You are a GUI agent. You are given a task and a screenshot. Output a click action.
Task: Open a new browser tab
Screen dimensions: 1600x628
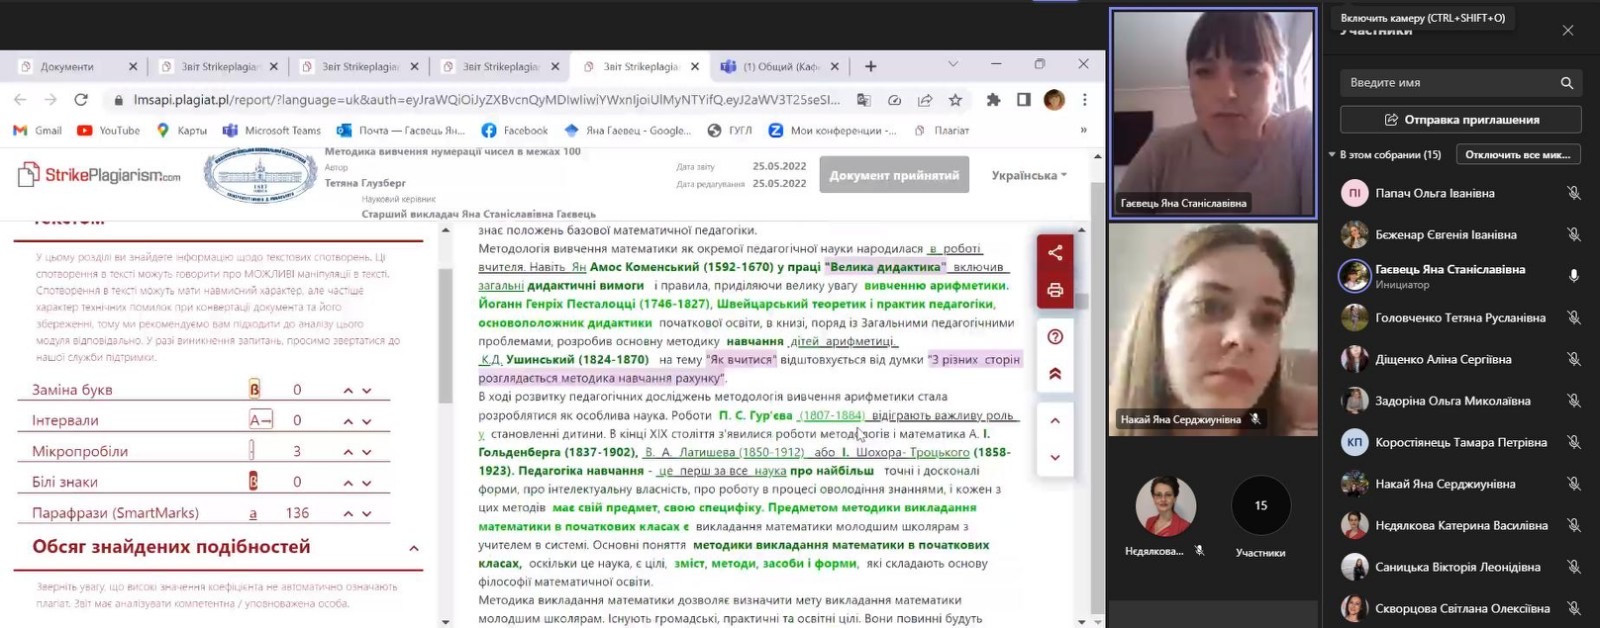pos(871,66)
